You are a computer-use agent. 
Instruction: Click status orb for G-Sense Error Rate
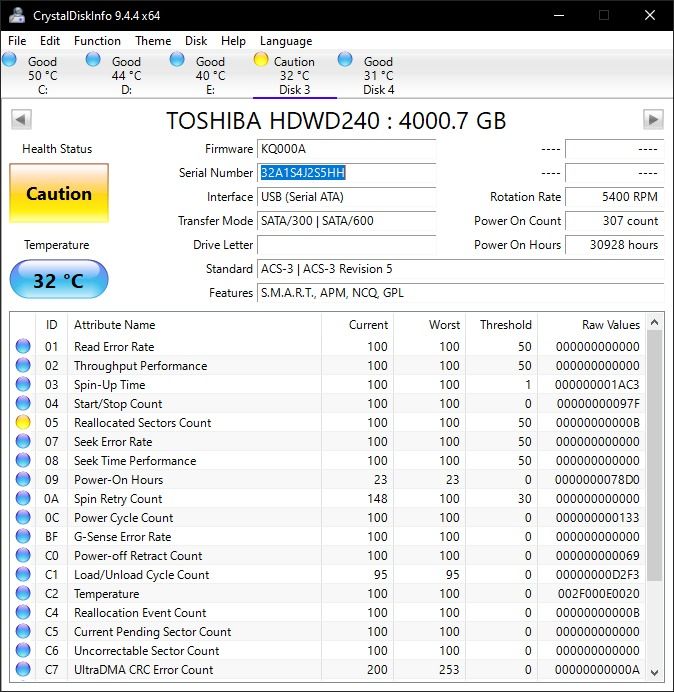pos(23,536)
